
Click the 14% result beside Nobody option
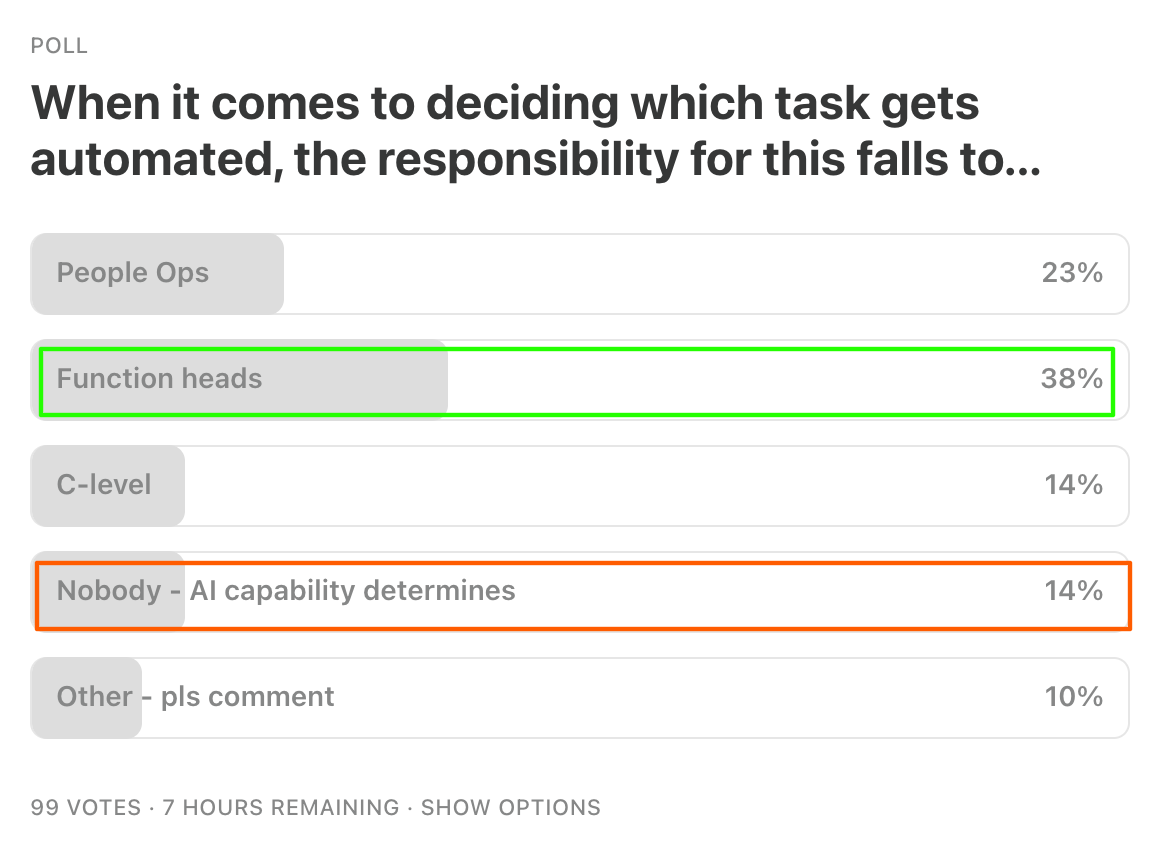coord(1073,591)
